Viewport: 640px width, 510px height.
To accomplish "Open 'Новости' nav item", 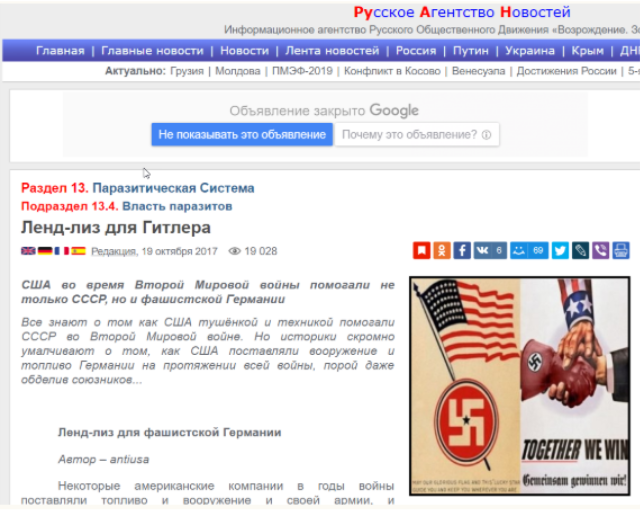I will [x=244, y=51].
